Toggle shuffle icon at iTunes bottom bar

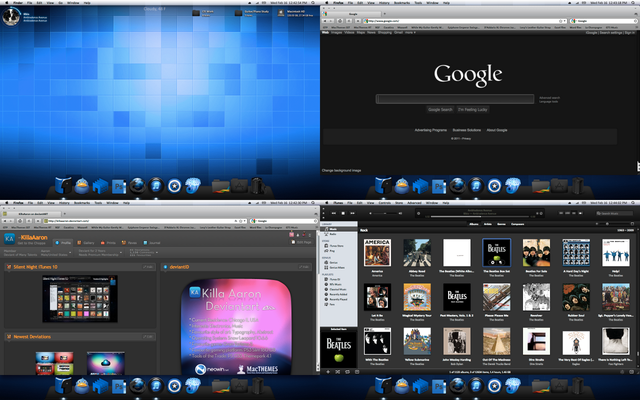tap(338, 372)
